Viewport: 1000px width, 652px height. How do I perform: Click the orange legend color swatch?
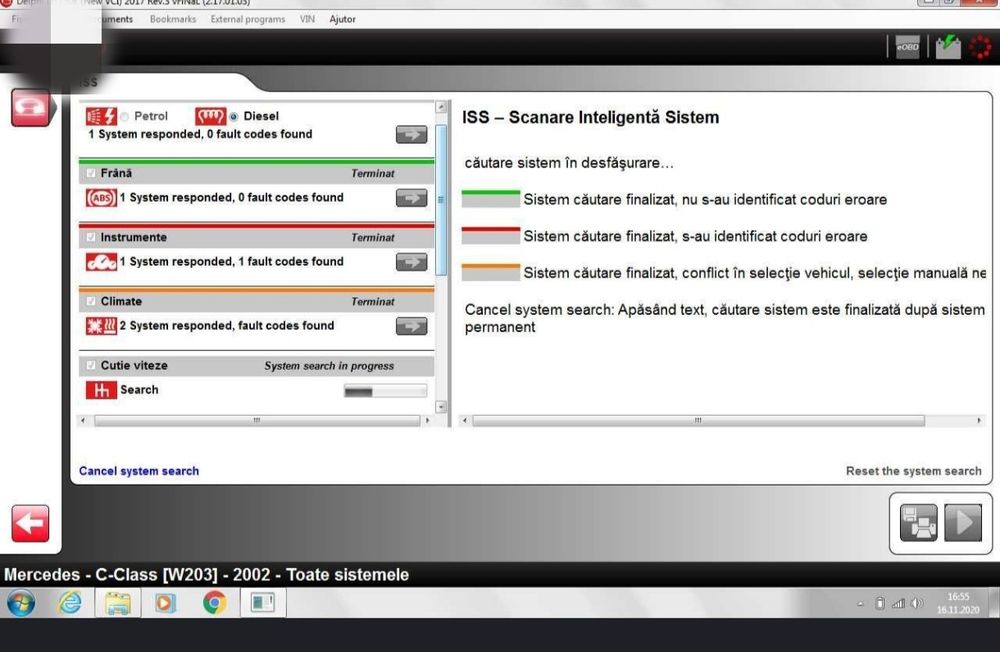490,272
